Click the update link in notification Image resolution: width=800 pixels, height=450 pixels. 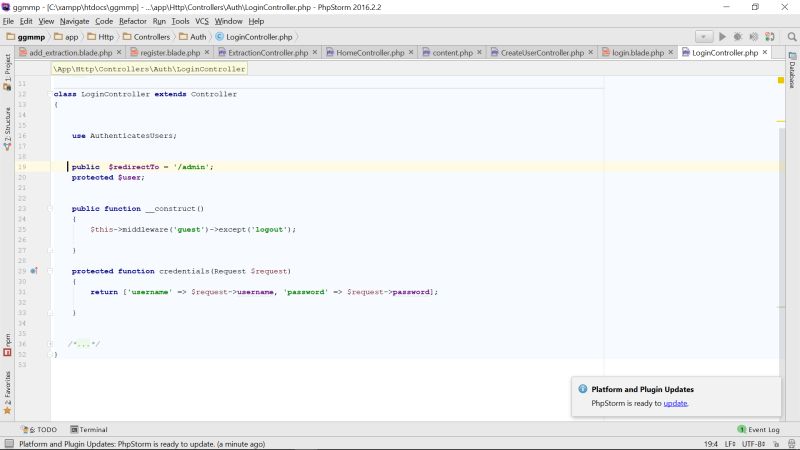tap(675, 403)
